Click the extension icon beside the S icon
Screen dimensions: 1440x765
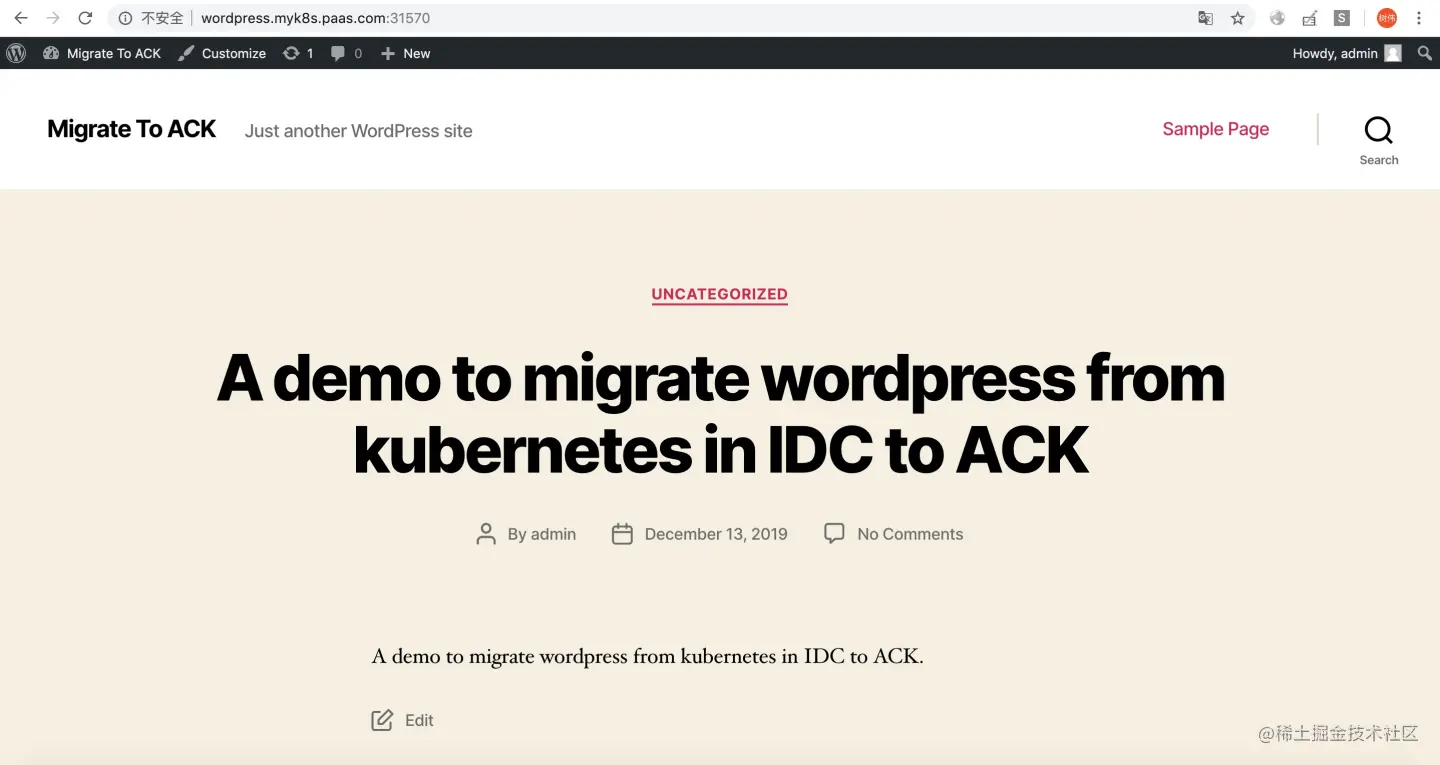(1310, 18)
